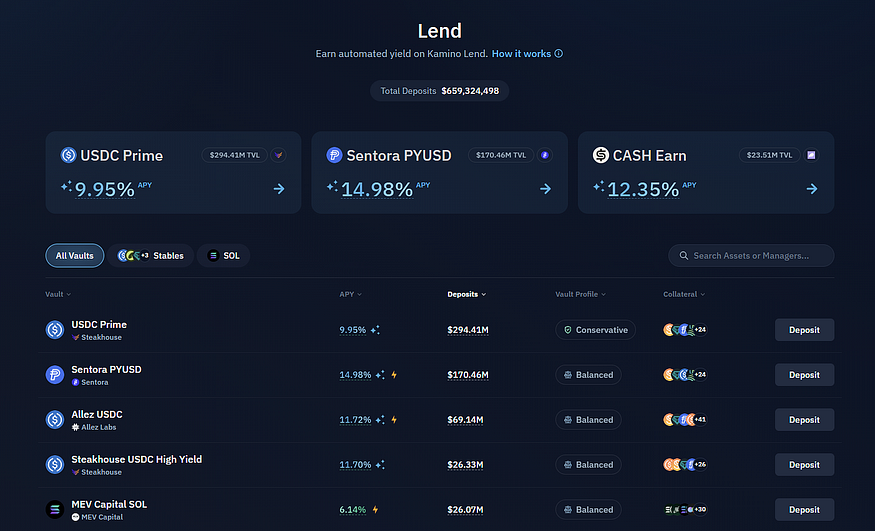Image resolution: width=875 pixels, height=531 pixels.
Task: Click the $294.41M TVL pill in USDC Prime card
Action: point(234,155)
